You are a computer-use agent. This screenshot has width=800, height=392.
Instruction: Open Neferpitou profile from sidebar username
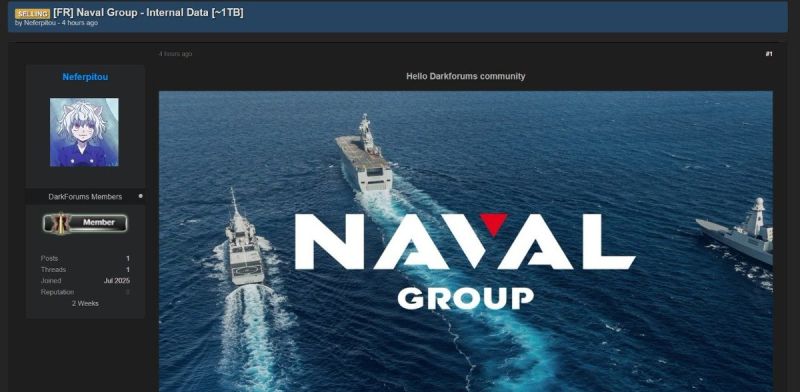(85, 77)
